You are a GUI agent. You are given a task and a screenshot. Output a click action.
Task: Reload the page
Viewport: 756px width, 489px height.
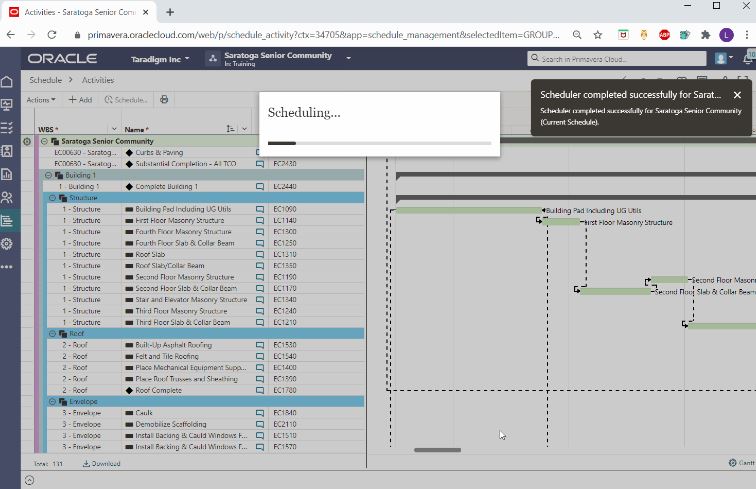(52, 35)
